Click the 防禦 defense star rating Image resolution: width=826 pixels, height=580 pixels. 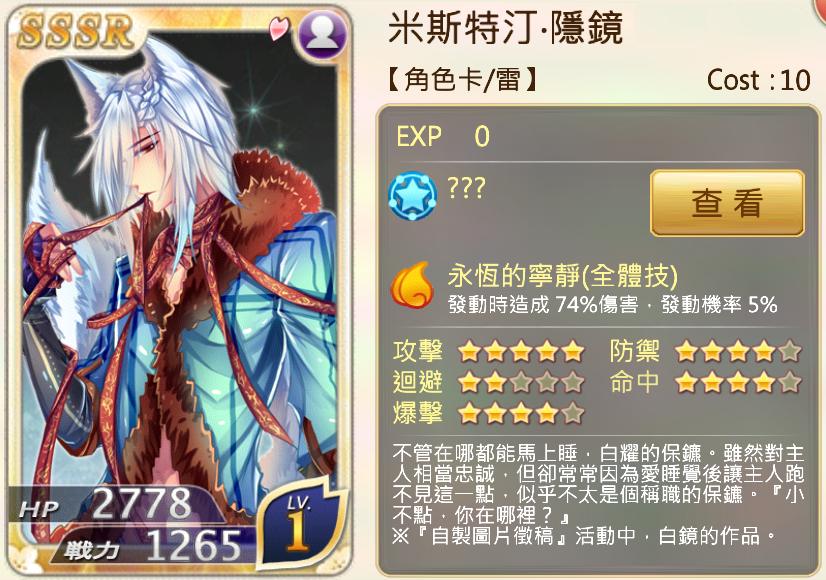738,351
